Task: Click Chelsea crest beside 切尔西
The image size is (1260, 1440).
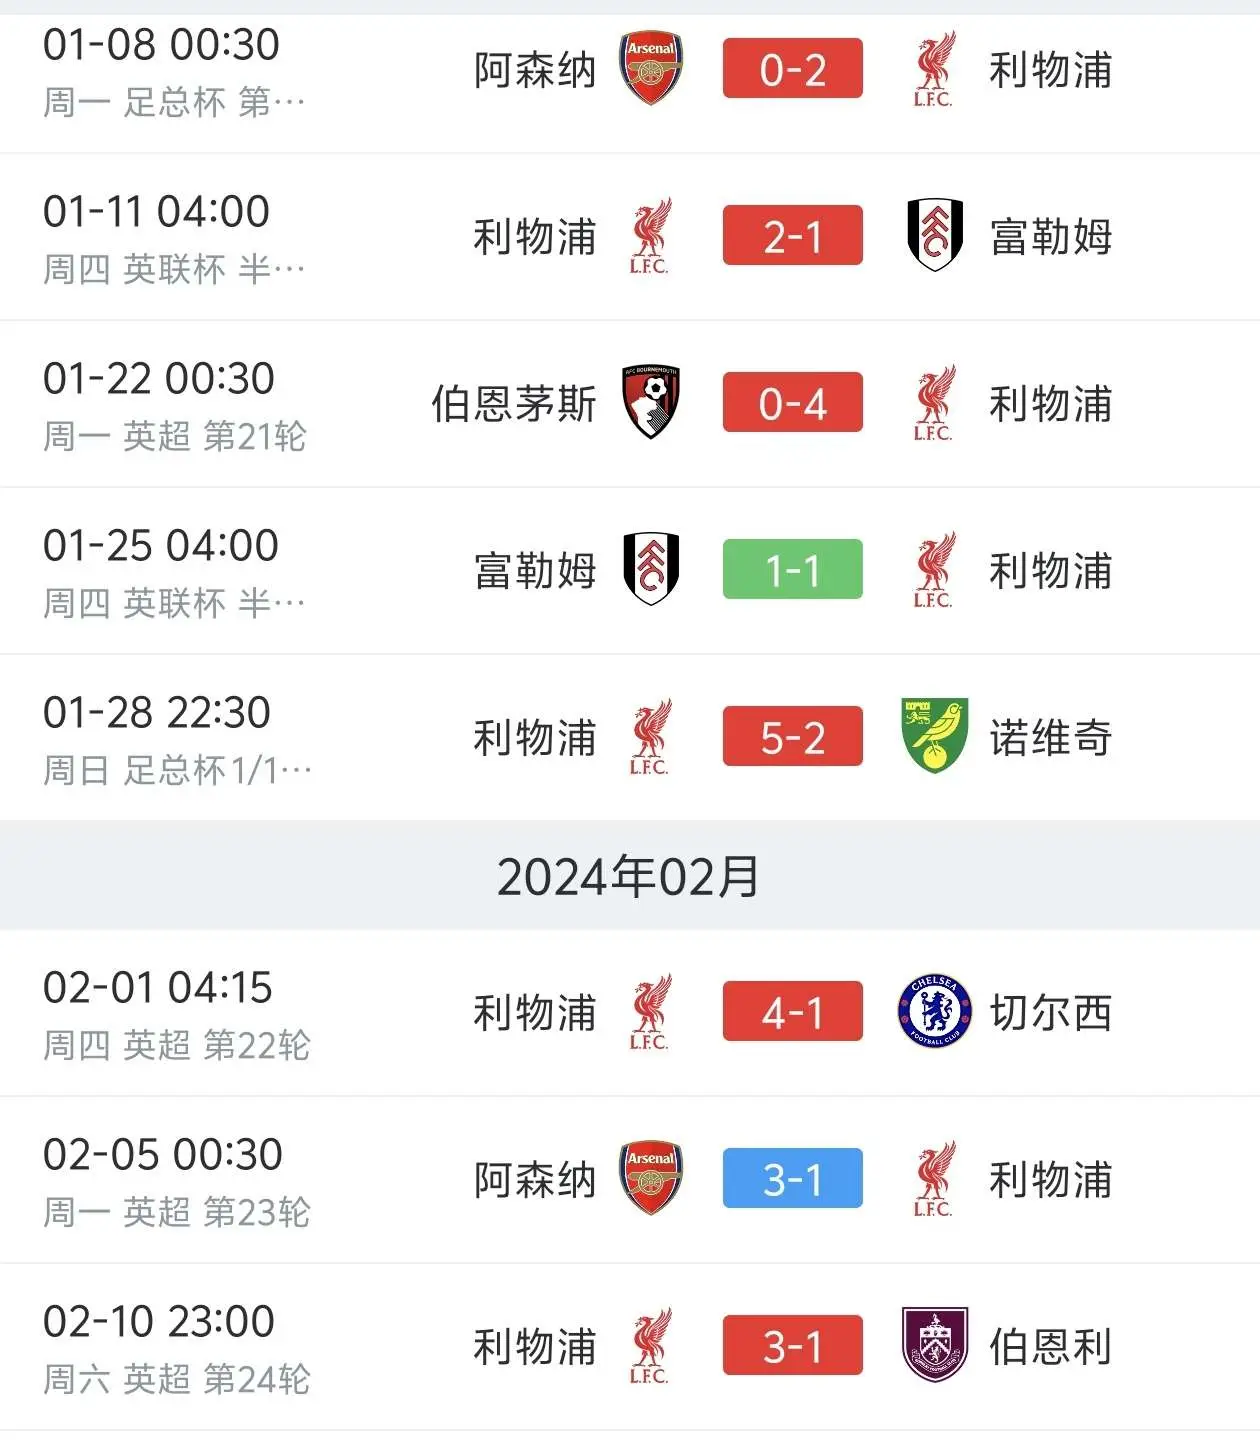Action: pos(935,1011)
